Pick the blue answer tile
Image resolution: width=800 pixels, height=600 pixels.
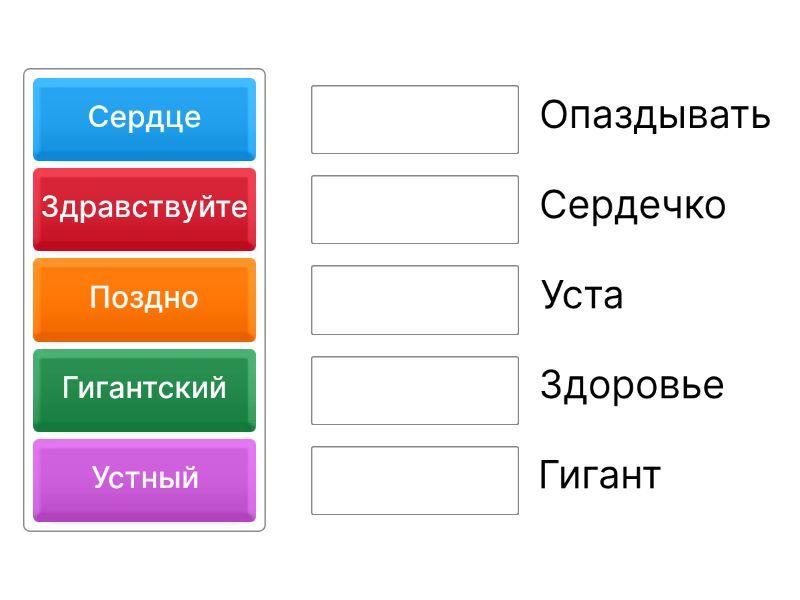point(144,118)
